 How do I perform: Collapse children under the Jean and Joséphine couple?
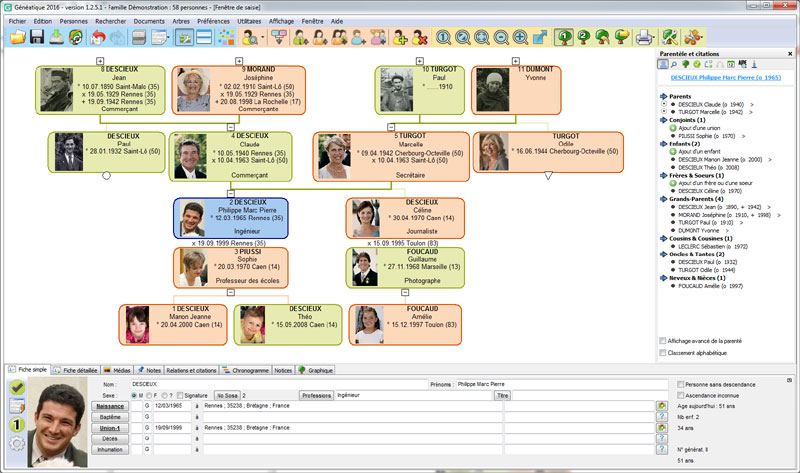pos(231,127)
